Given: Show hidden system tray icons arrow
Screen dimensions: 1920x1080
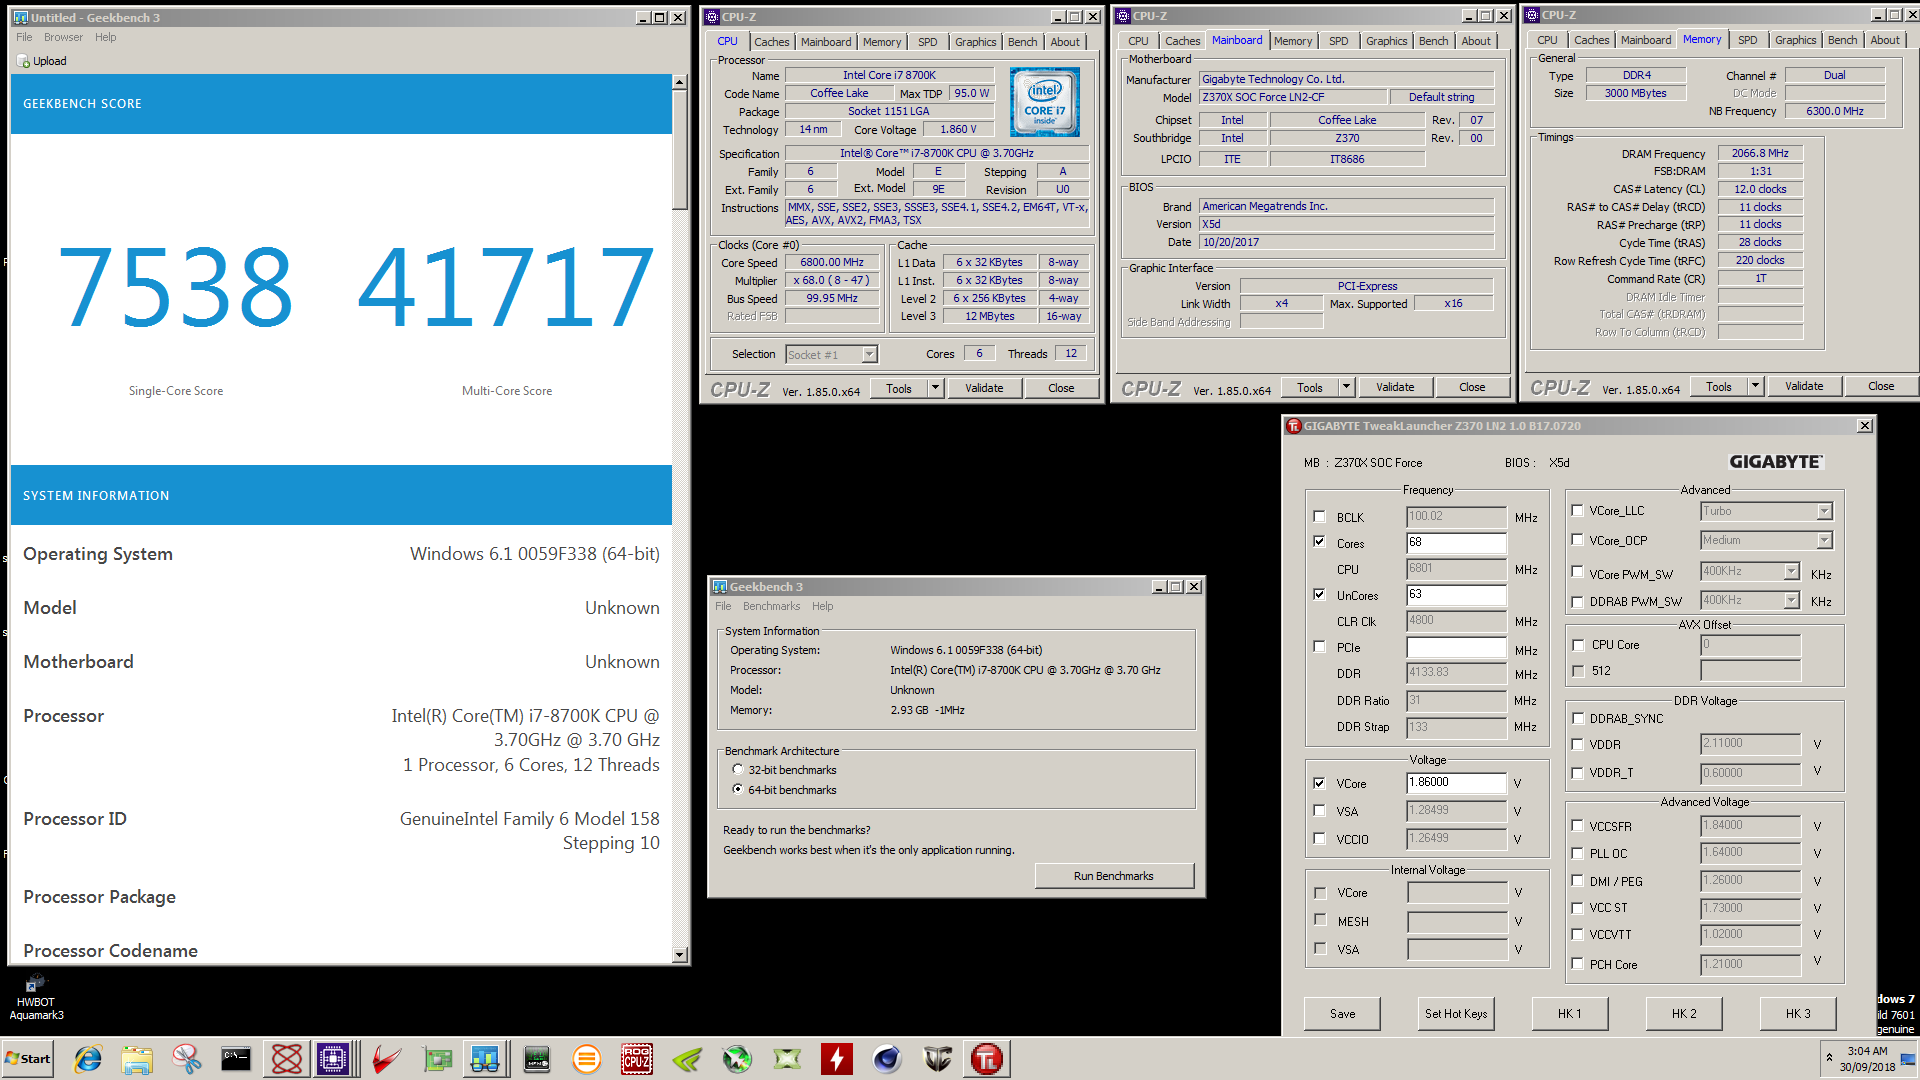Looking at the screenshot, I should coord(1829,1058).
